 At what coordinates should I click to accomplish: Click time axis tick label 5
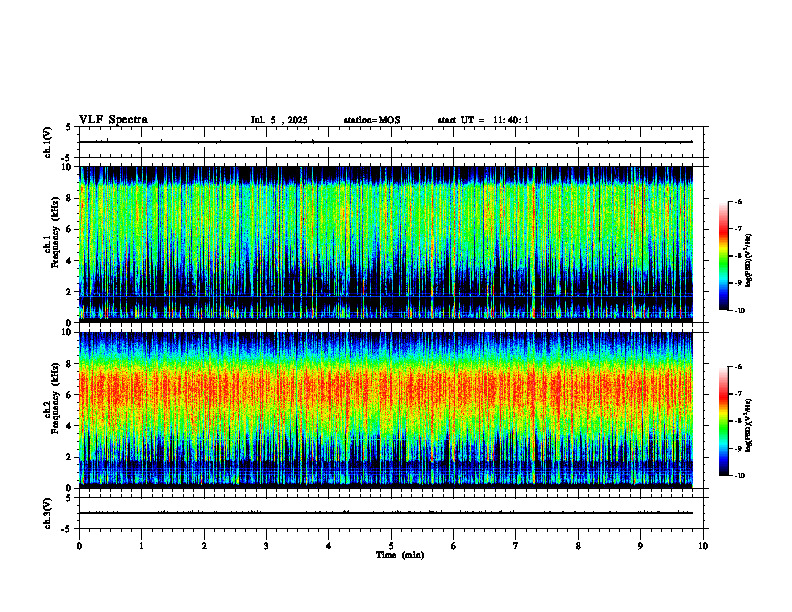click(391, 546)
